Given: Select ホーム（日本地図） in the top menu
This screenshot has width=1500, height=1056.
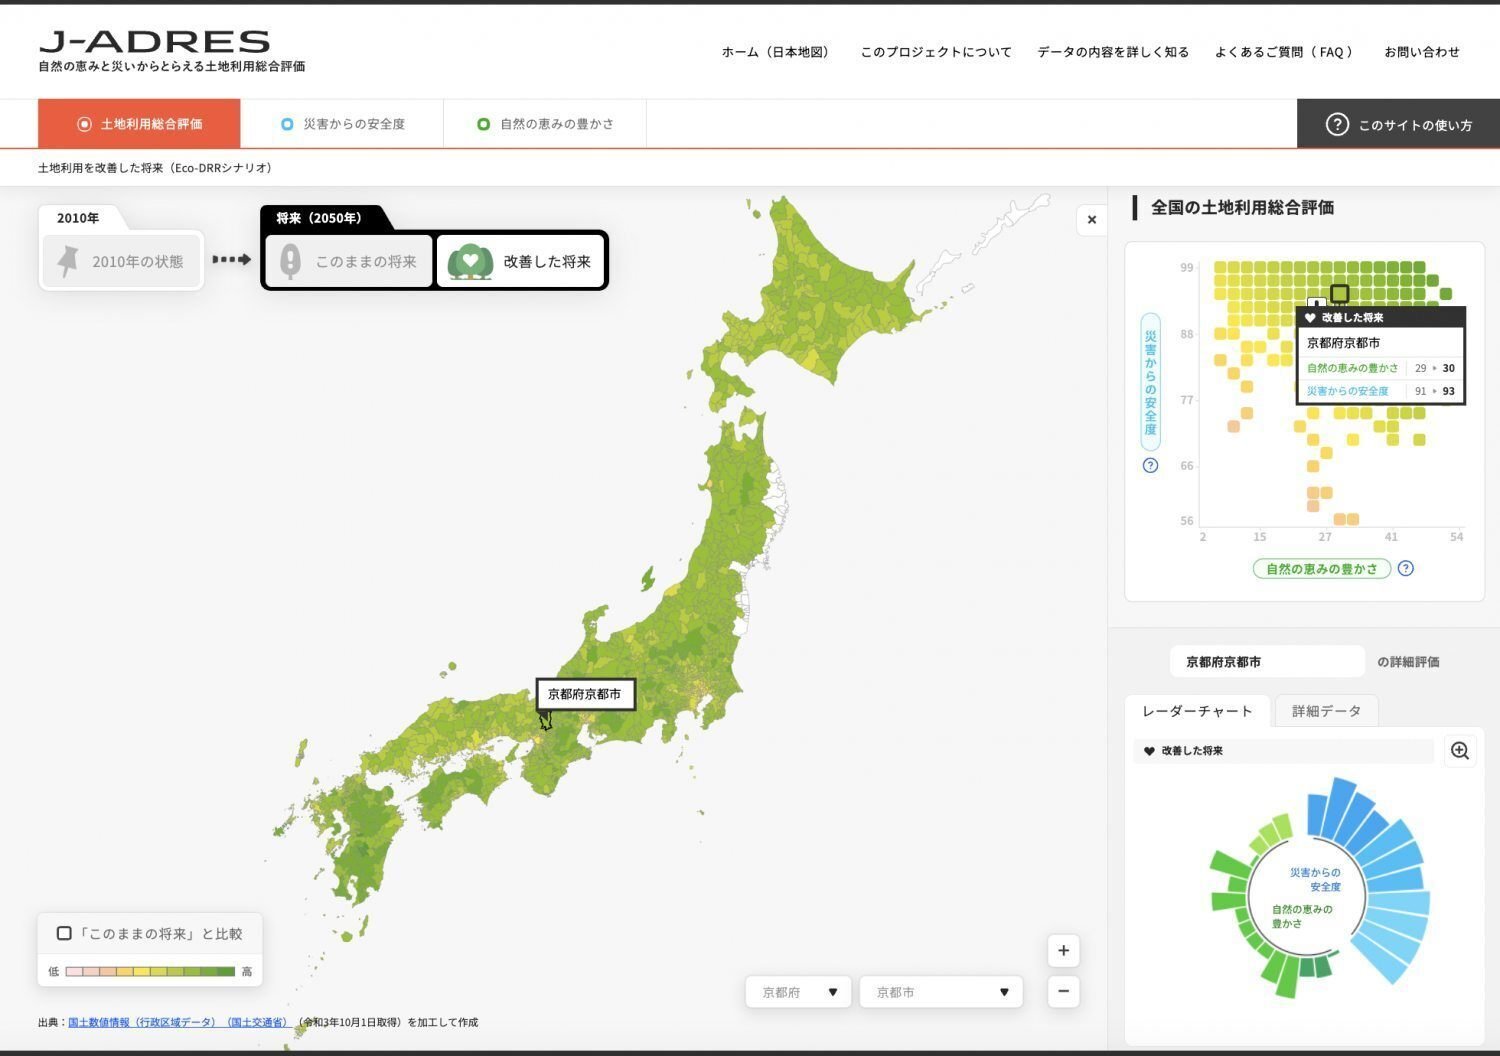Looking at the screenshot, I should pyautogui.click(x=778, y=51).
